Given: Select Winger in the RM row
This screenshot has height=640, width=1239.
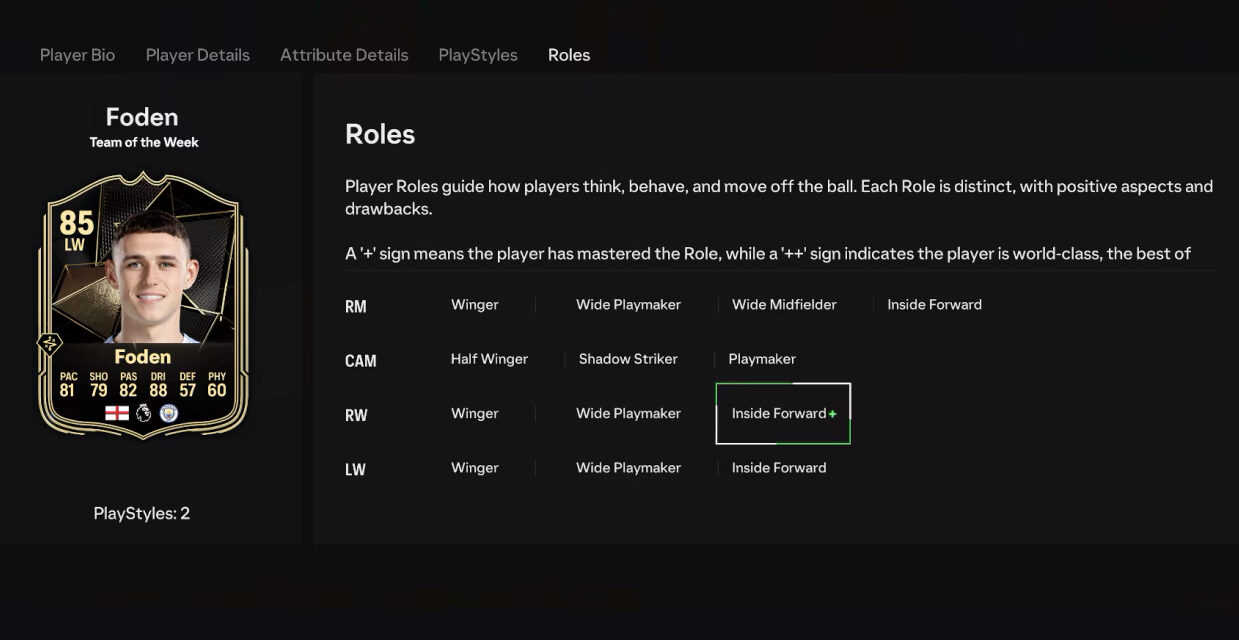Looking at the screenshot, I should point(475,305).
